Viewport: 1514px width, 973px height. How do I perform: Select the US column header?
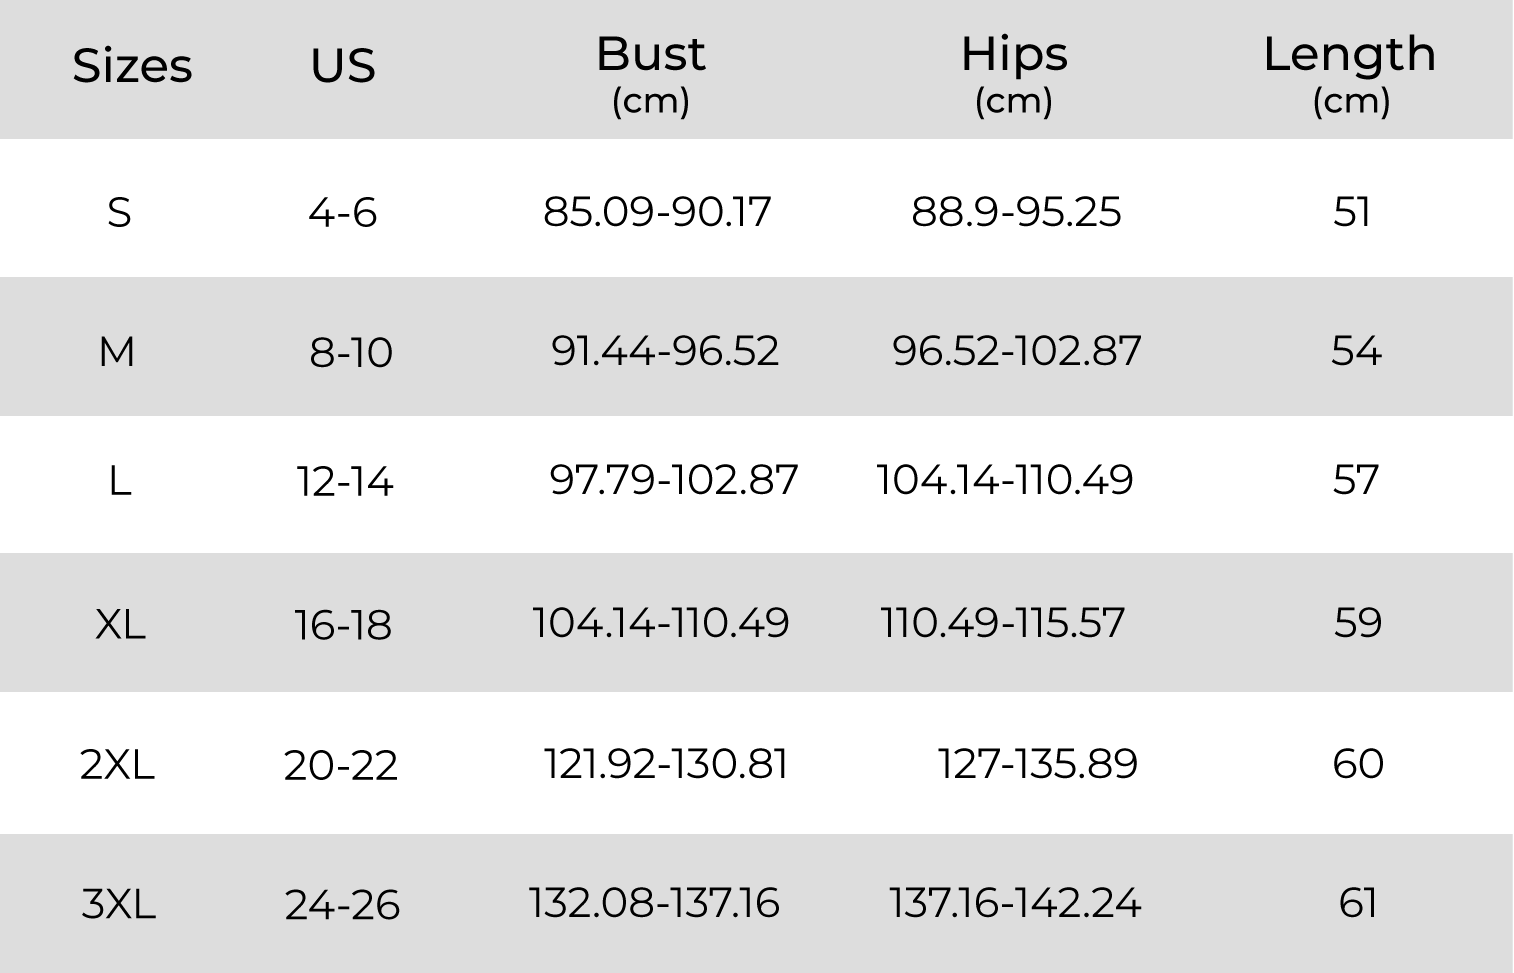click(343, 67)
